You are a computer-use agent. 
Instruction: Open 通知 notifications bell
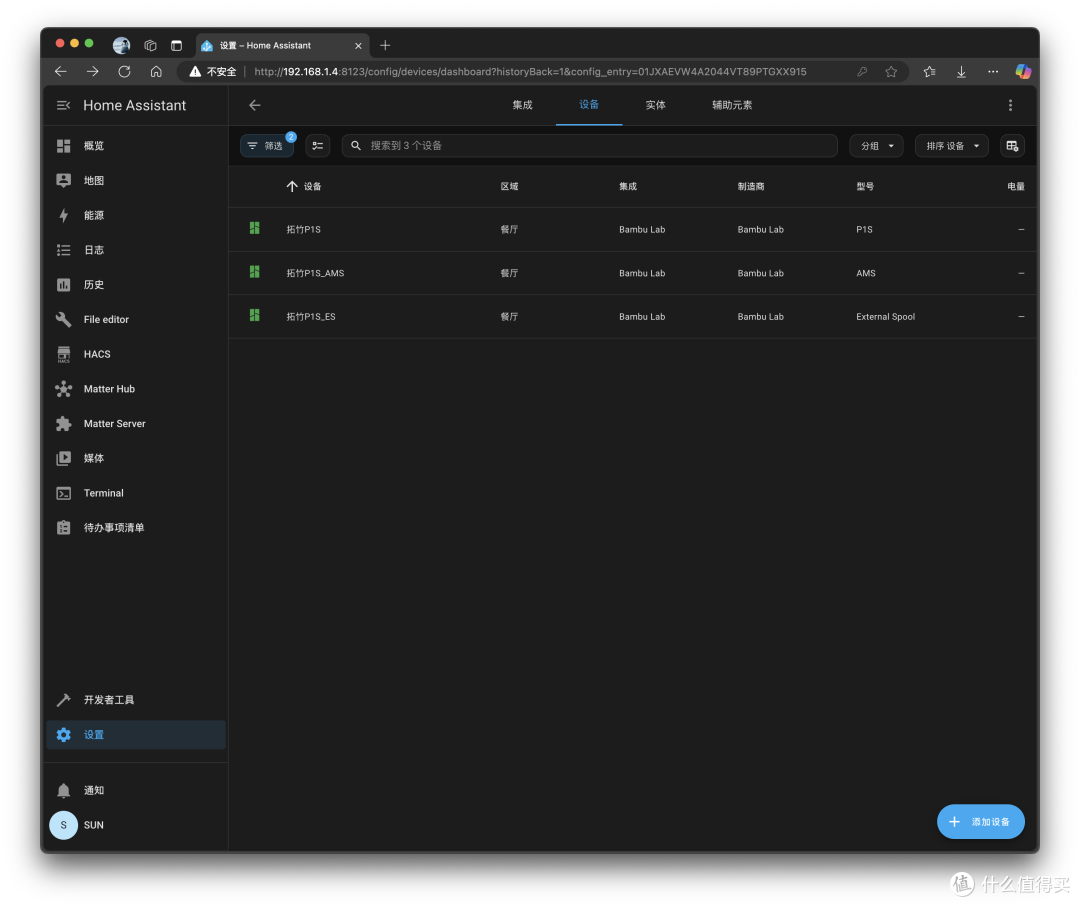pos(136,790)
